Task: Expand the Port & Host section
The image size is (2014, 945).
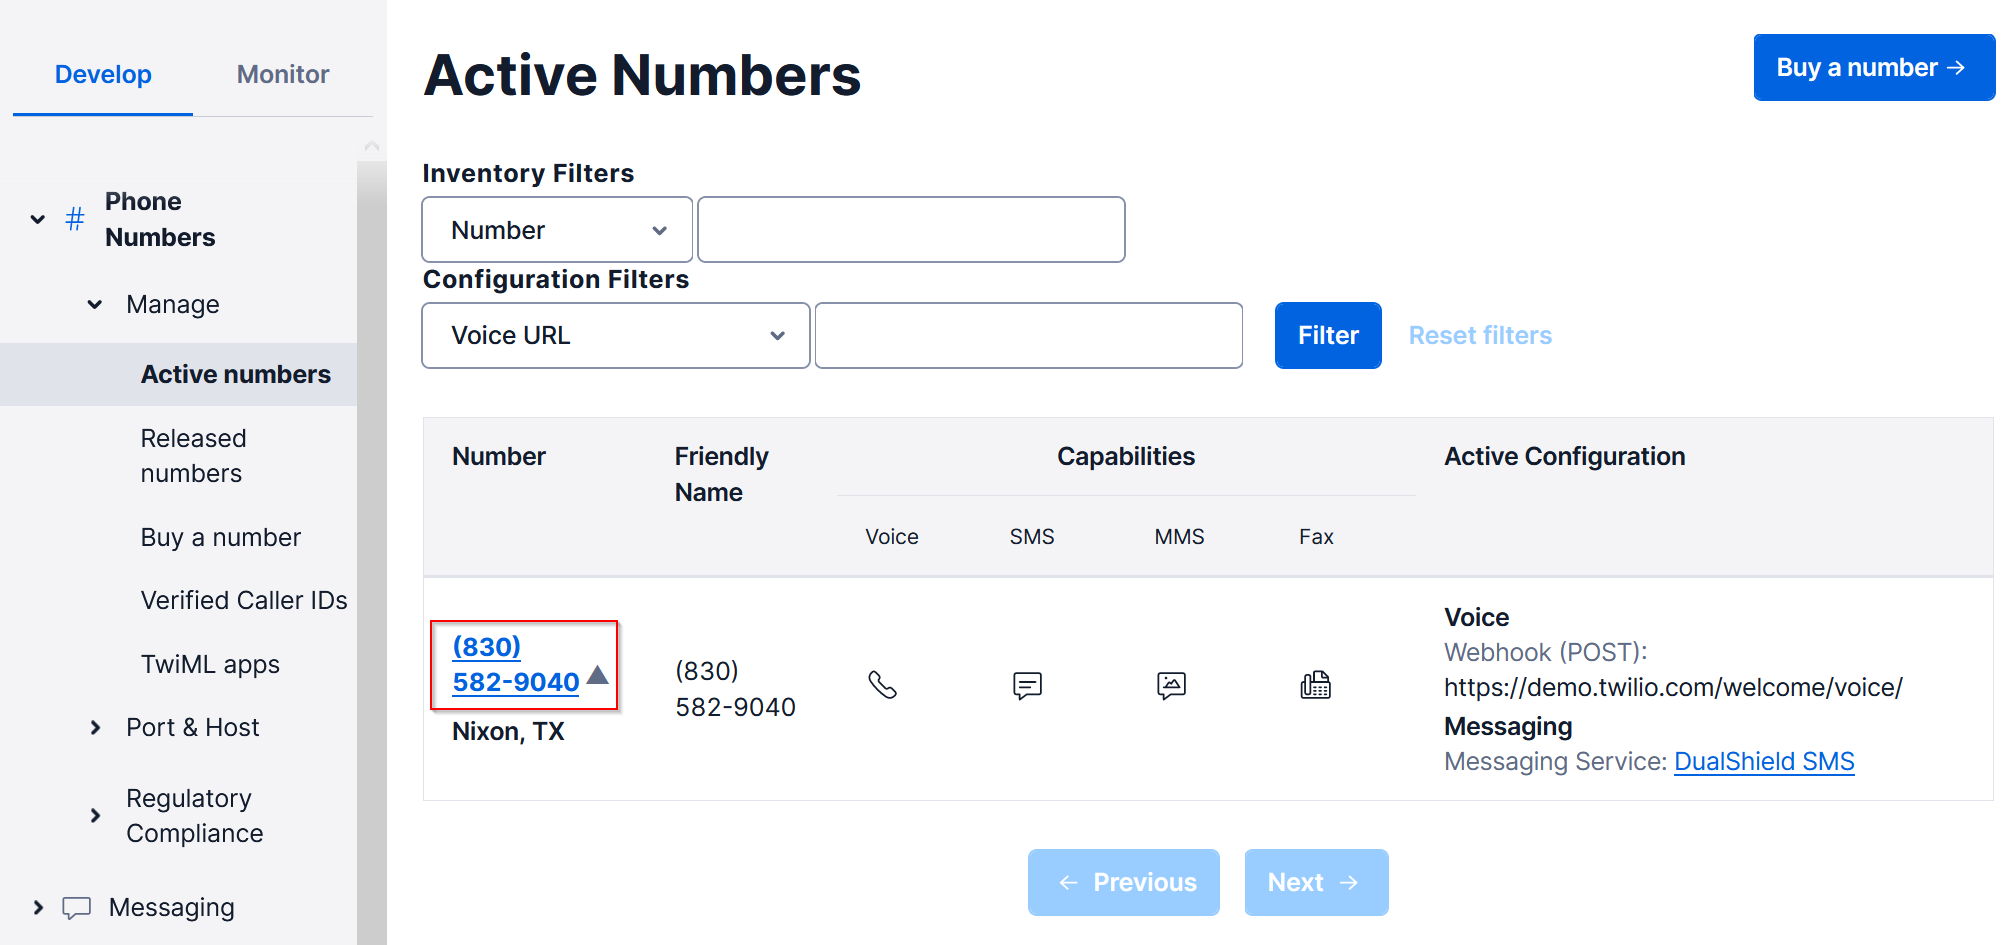Action: [95, 728]
